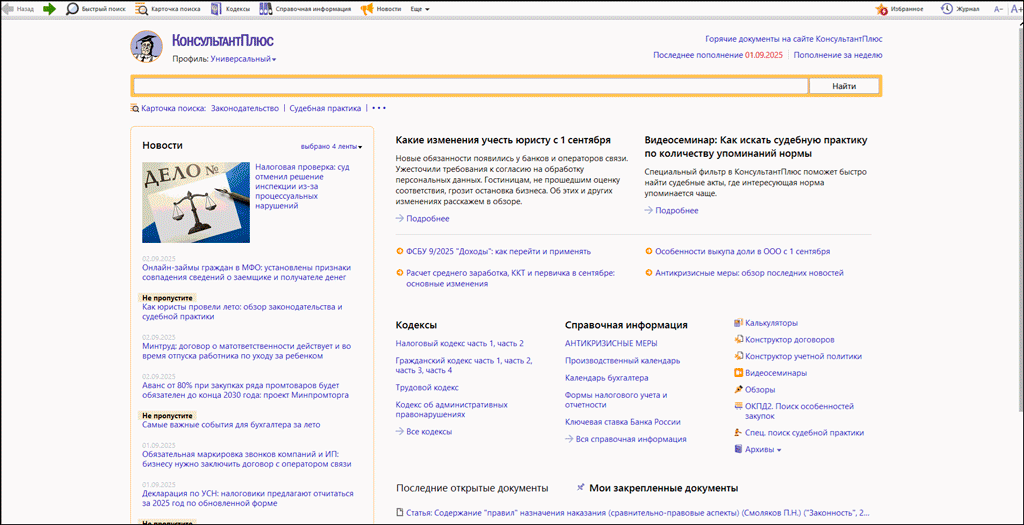Screen dimensions: 1024x525
Task: Switch to Мои закрепленные документы tab
Action: (x=664, y=488)
